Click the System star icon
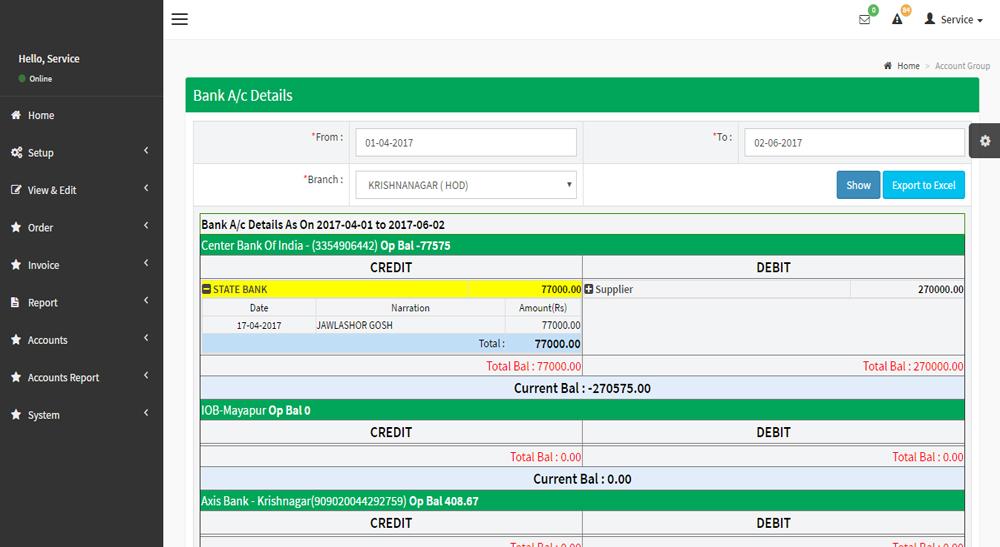Image resolution: width=1000 pixels, height=547 pixels. pyautogui.click(x=16, y=414)
